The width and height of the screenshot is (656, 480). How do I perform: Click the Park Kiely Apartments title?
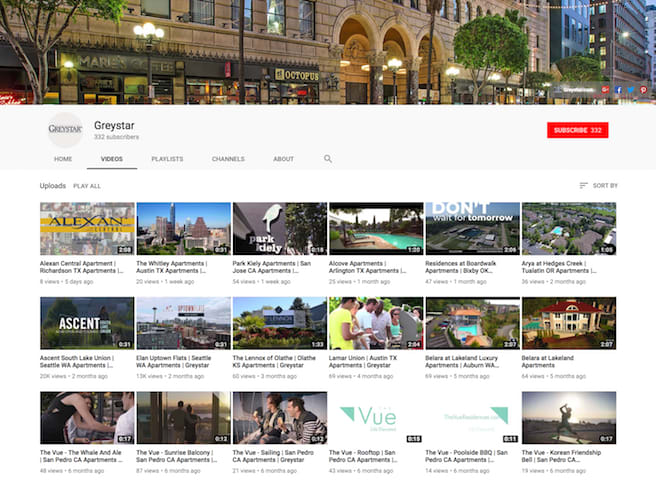click(272, 267)
